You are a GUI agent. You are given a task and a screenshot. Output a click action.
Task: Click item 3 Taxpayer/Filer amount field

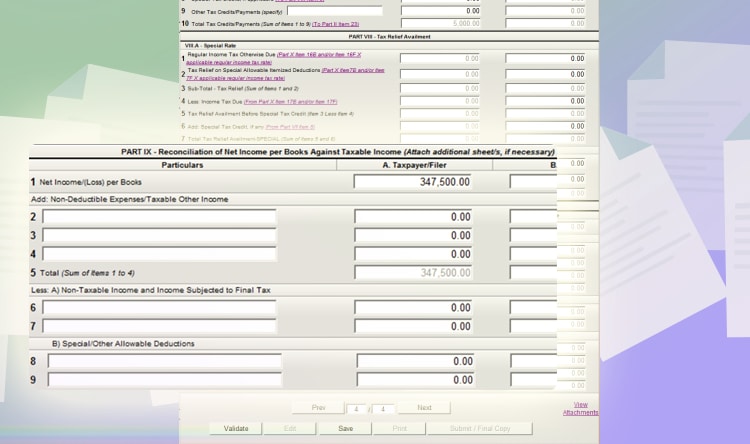tap(414, 236)
